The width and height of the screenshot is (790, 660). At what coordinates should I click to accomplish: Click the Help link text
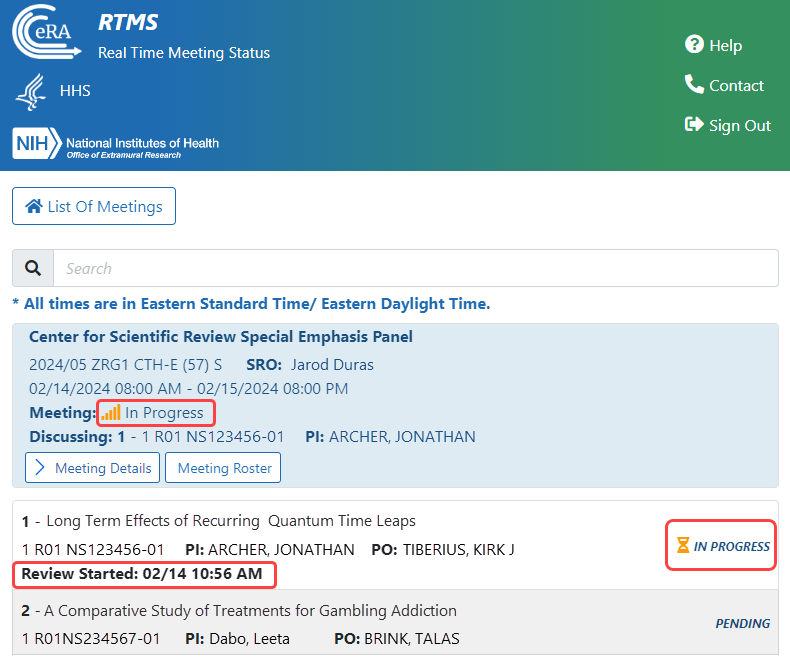pos(726,45)
